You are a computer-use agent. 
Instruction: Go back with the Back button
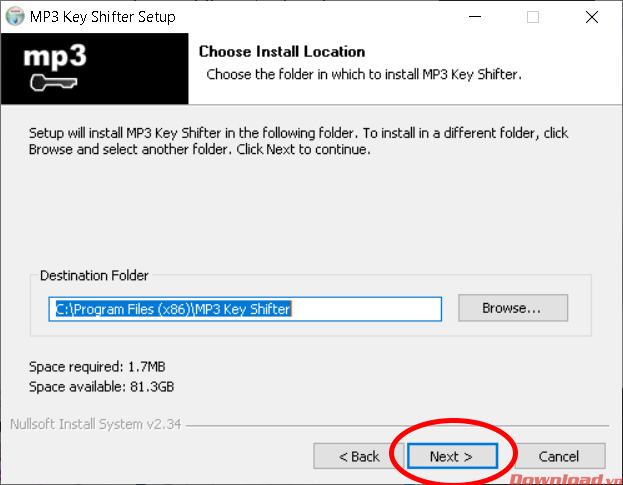coord(359,456)
